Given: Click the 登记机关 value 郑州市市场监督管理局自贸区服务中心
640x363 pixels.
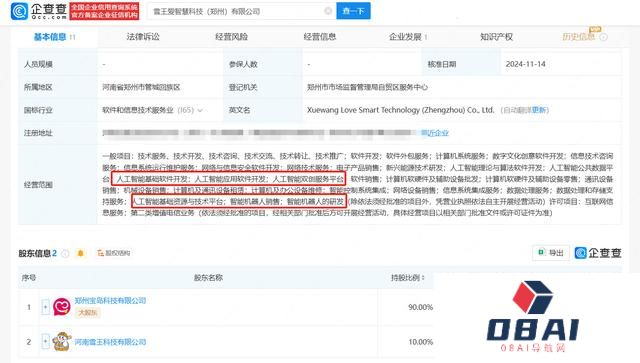Looking at the screenshot, I should coord(367,87).
